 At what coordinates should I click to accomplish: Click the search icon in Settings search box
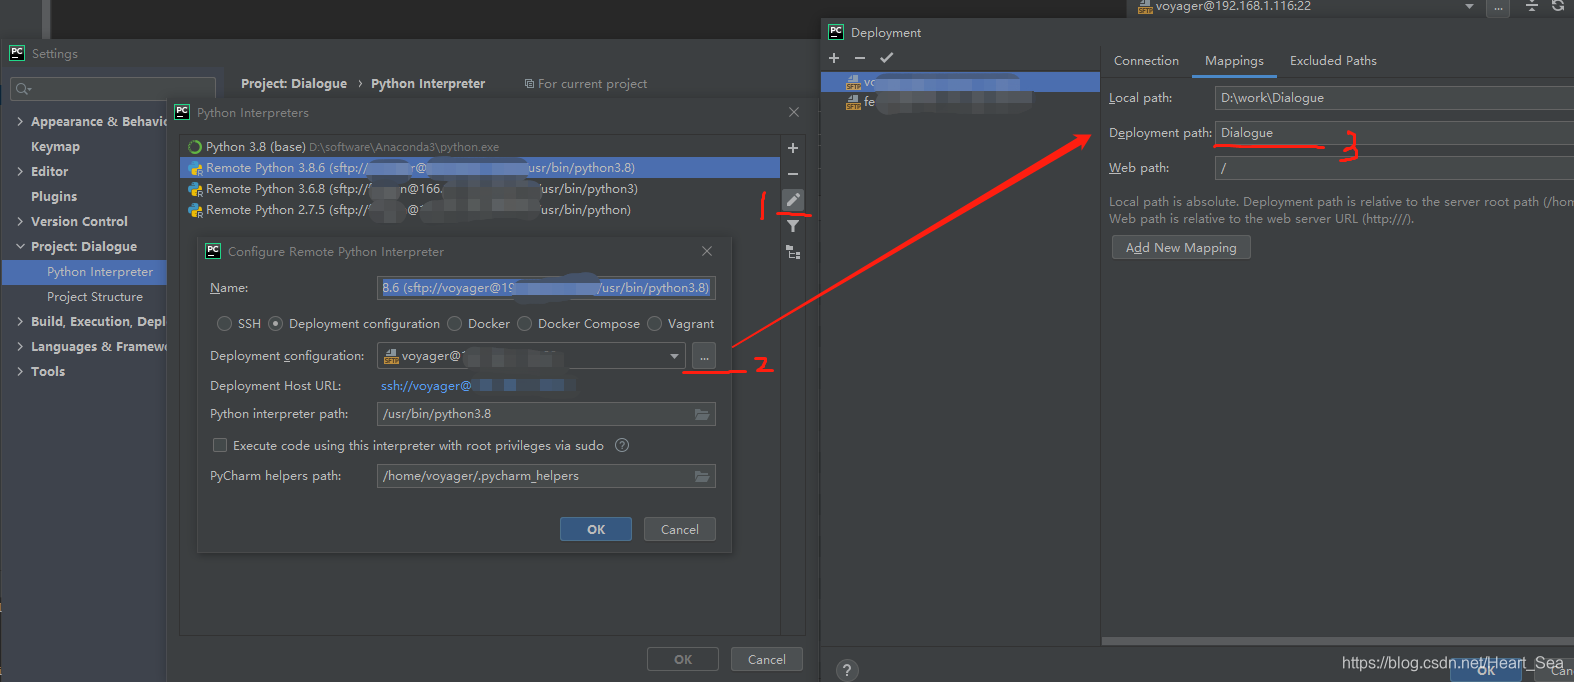[x=23, y=89]
